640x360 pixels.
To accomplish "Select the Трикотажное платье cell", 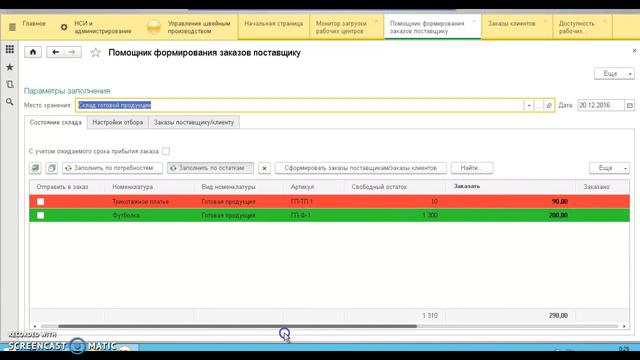I will click(x=149, y=202).
